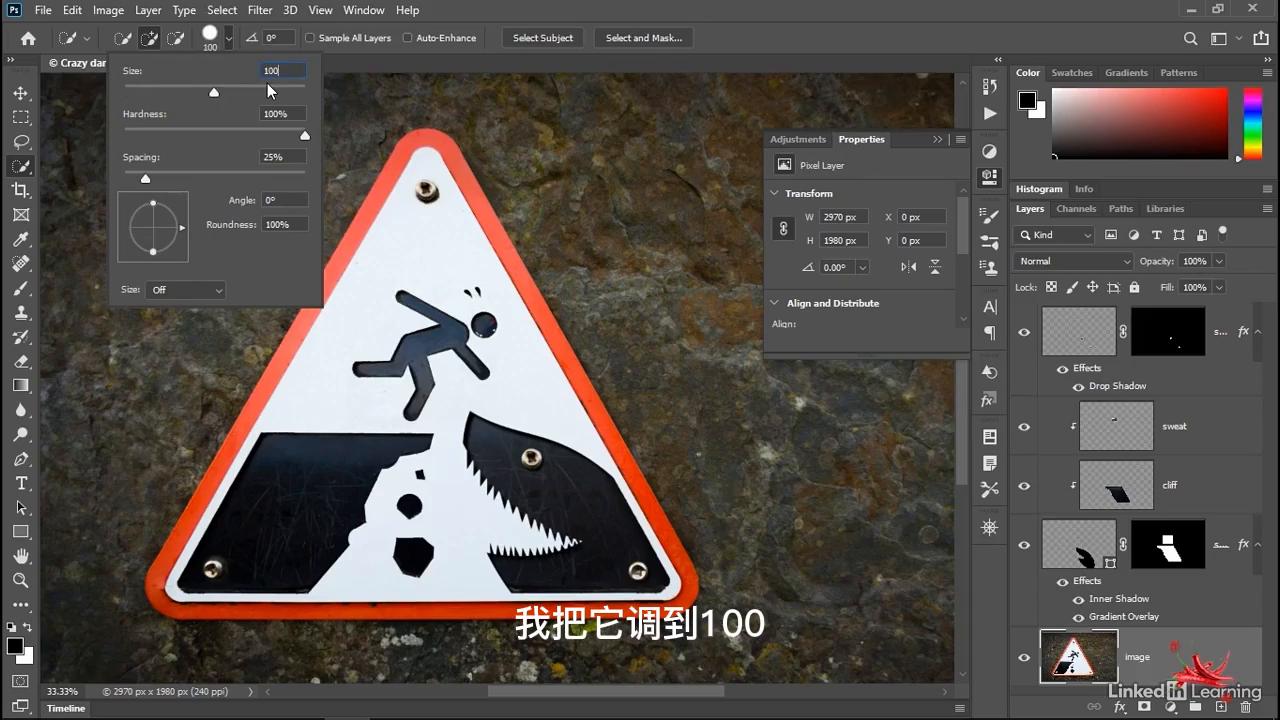Select the Crop tool
The image size is (1280, 720).
(21, 190)
